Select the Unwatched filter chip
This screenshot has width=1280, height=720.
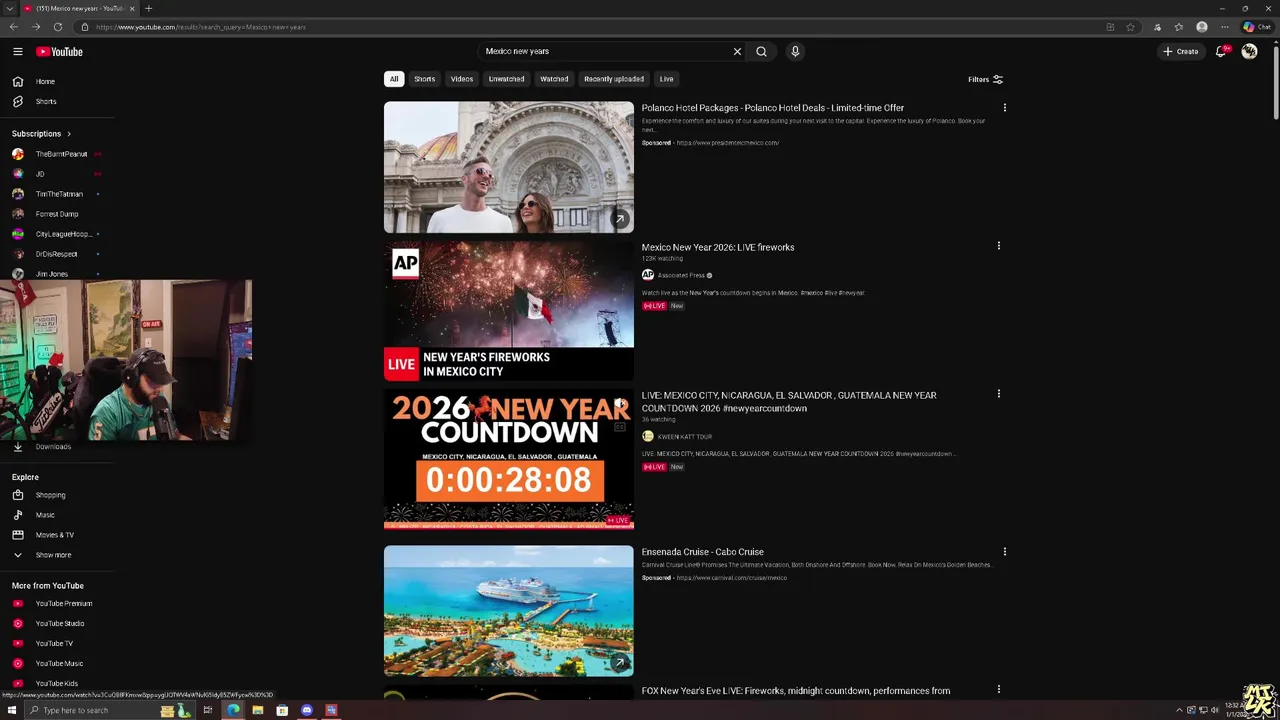[x=506, y=79]
